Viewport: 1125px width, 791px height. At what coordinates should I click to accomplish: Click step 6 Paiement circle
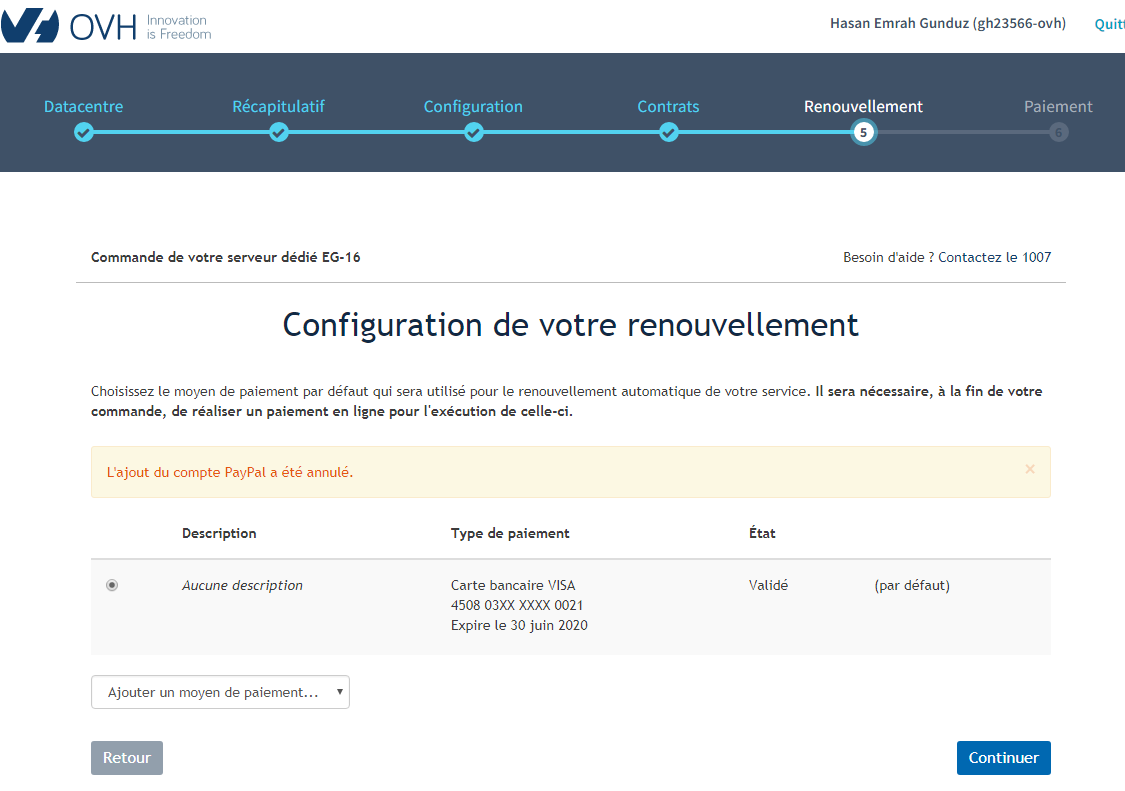point(1058,132)
